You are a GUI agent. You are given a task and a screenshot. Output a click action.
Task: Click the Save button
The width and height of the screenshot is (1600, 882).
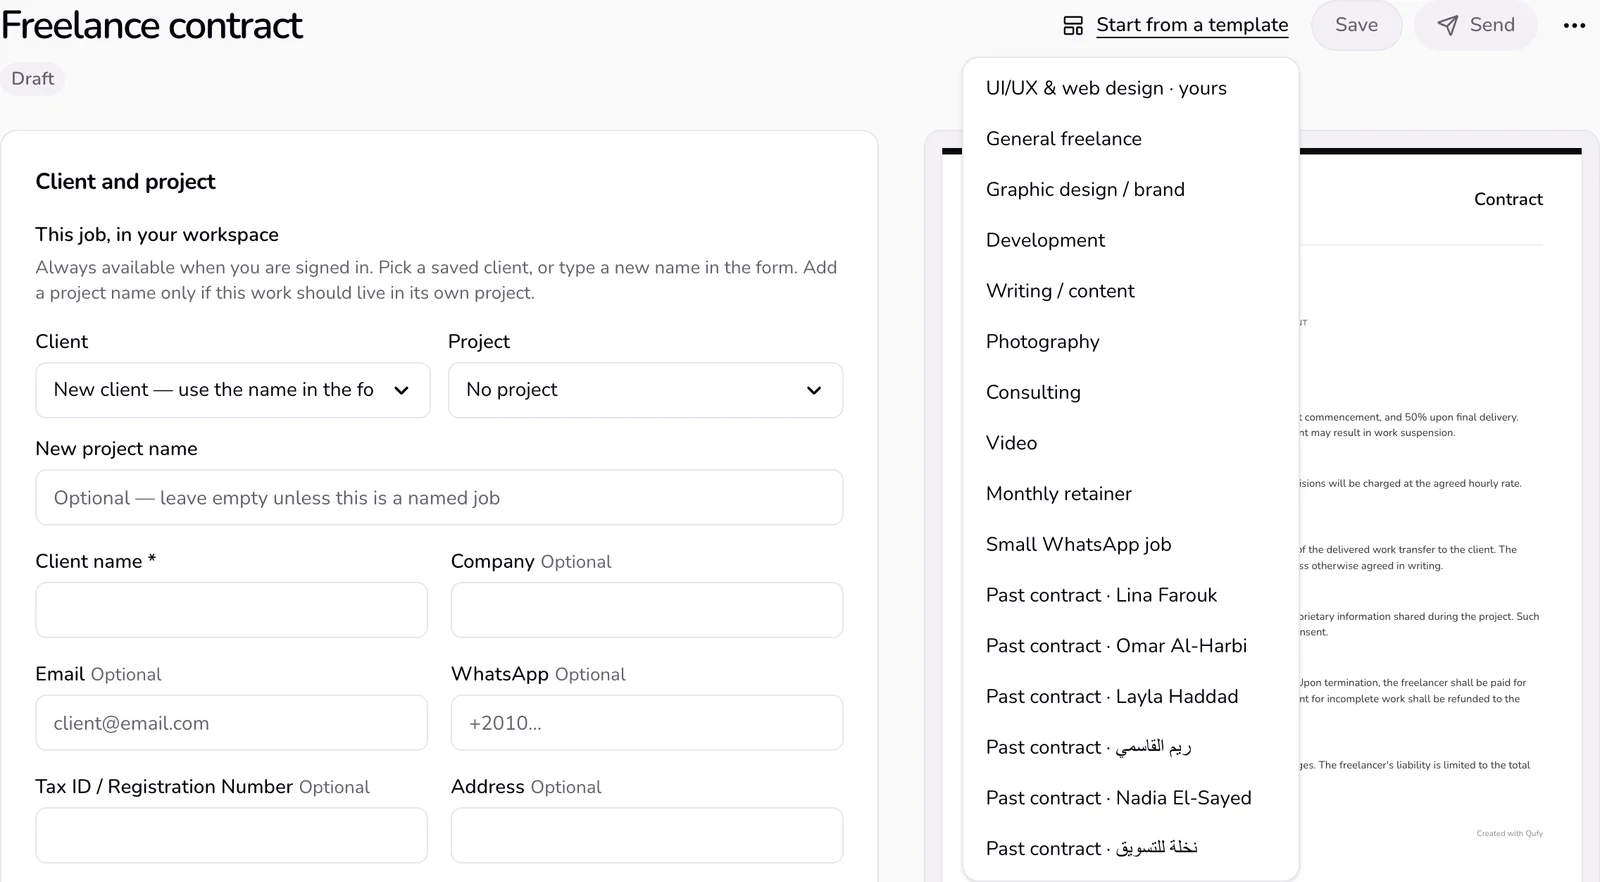1356,25
